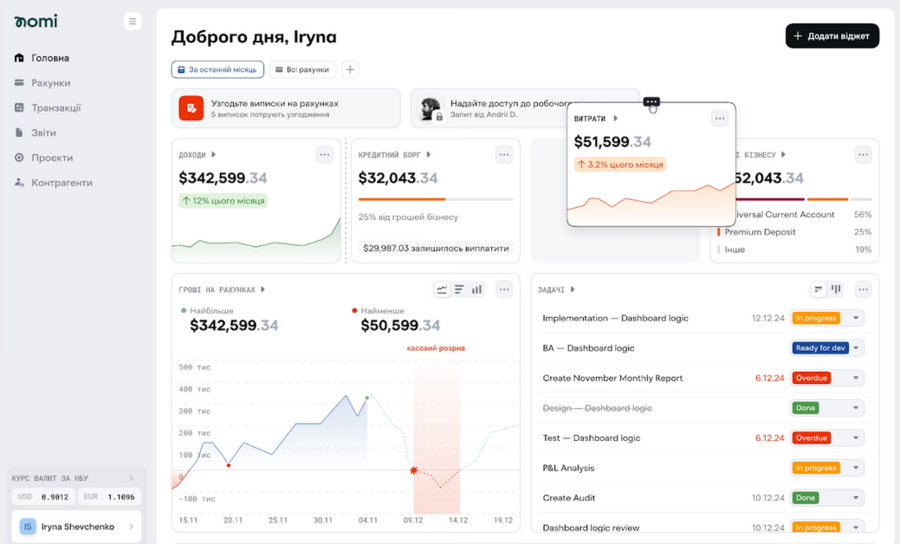Click the red касовий розрив chart zone

(x=437, y=440)
